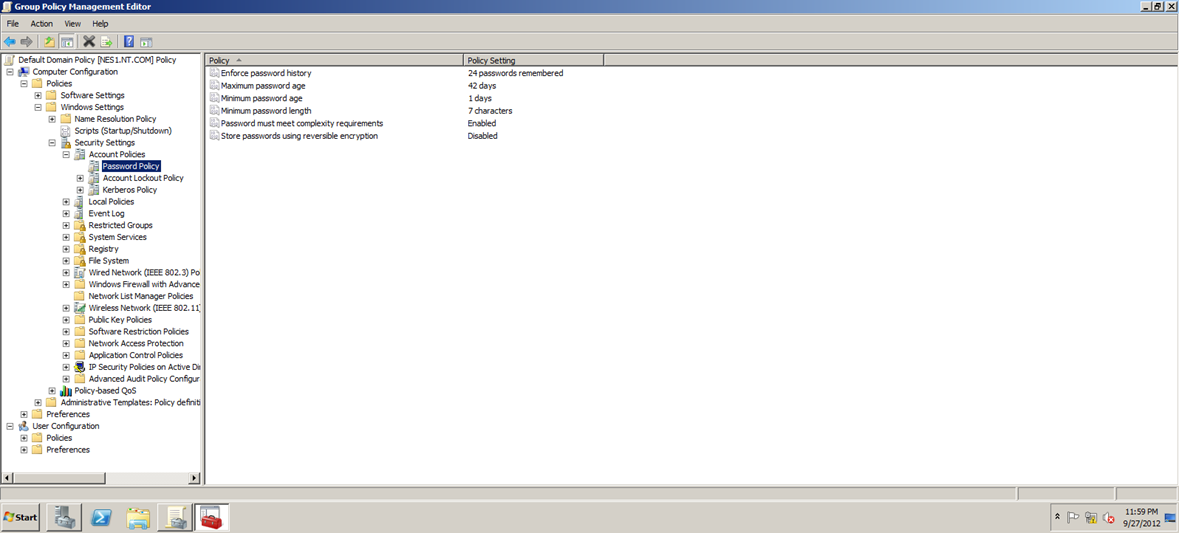
Task: Select Software Restriction Policies in tree
Action: click(x=138, y=332)
